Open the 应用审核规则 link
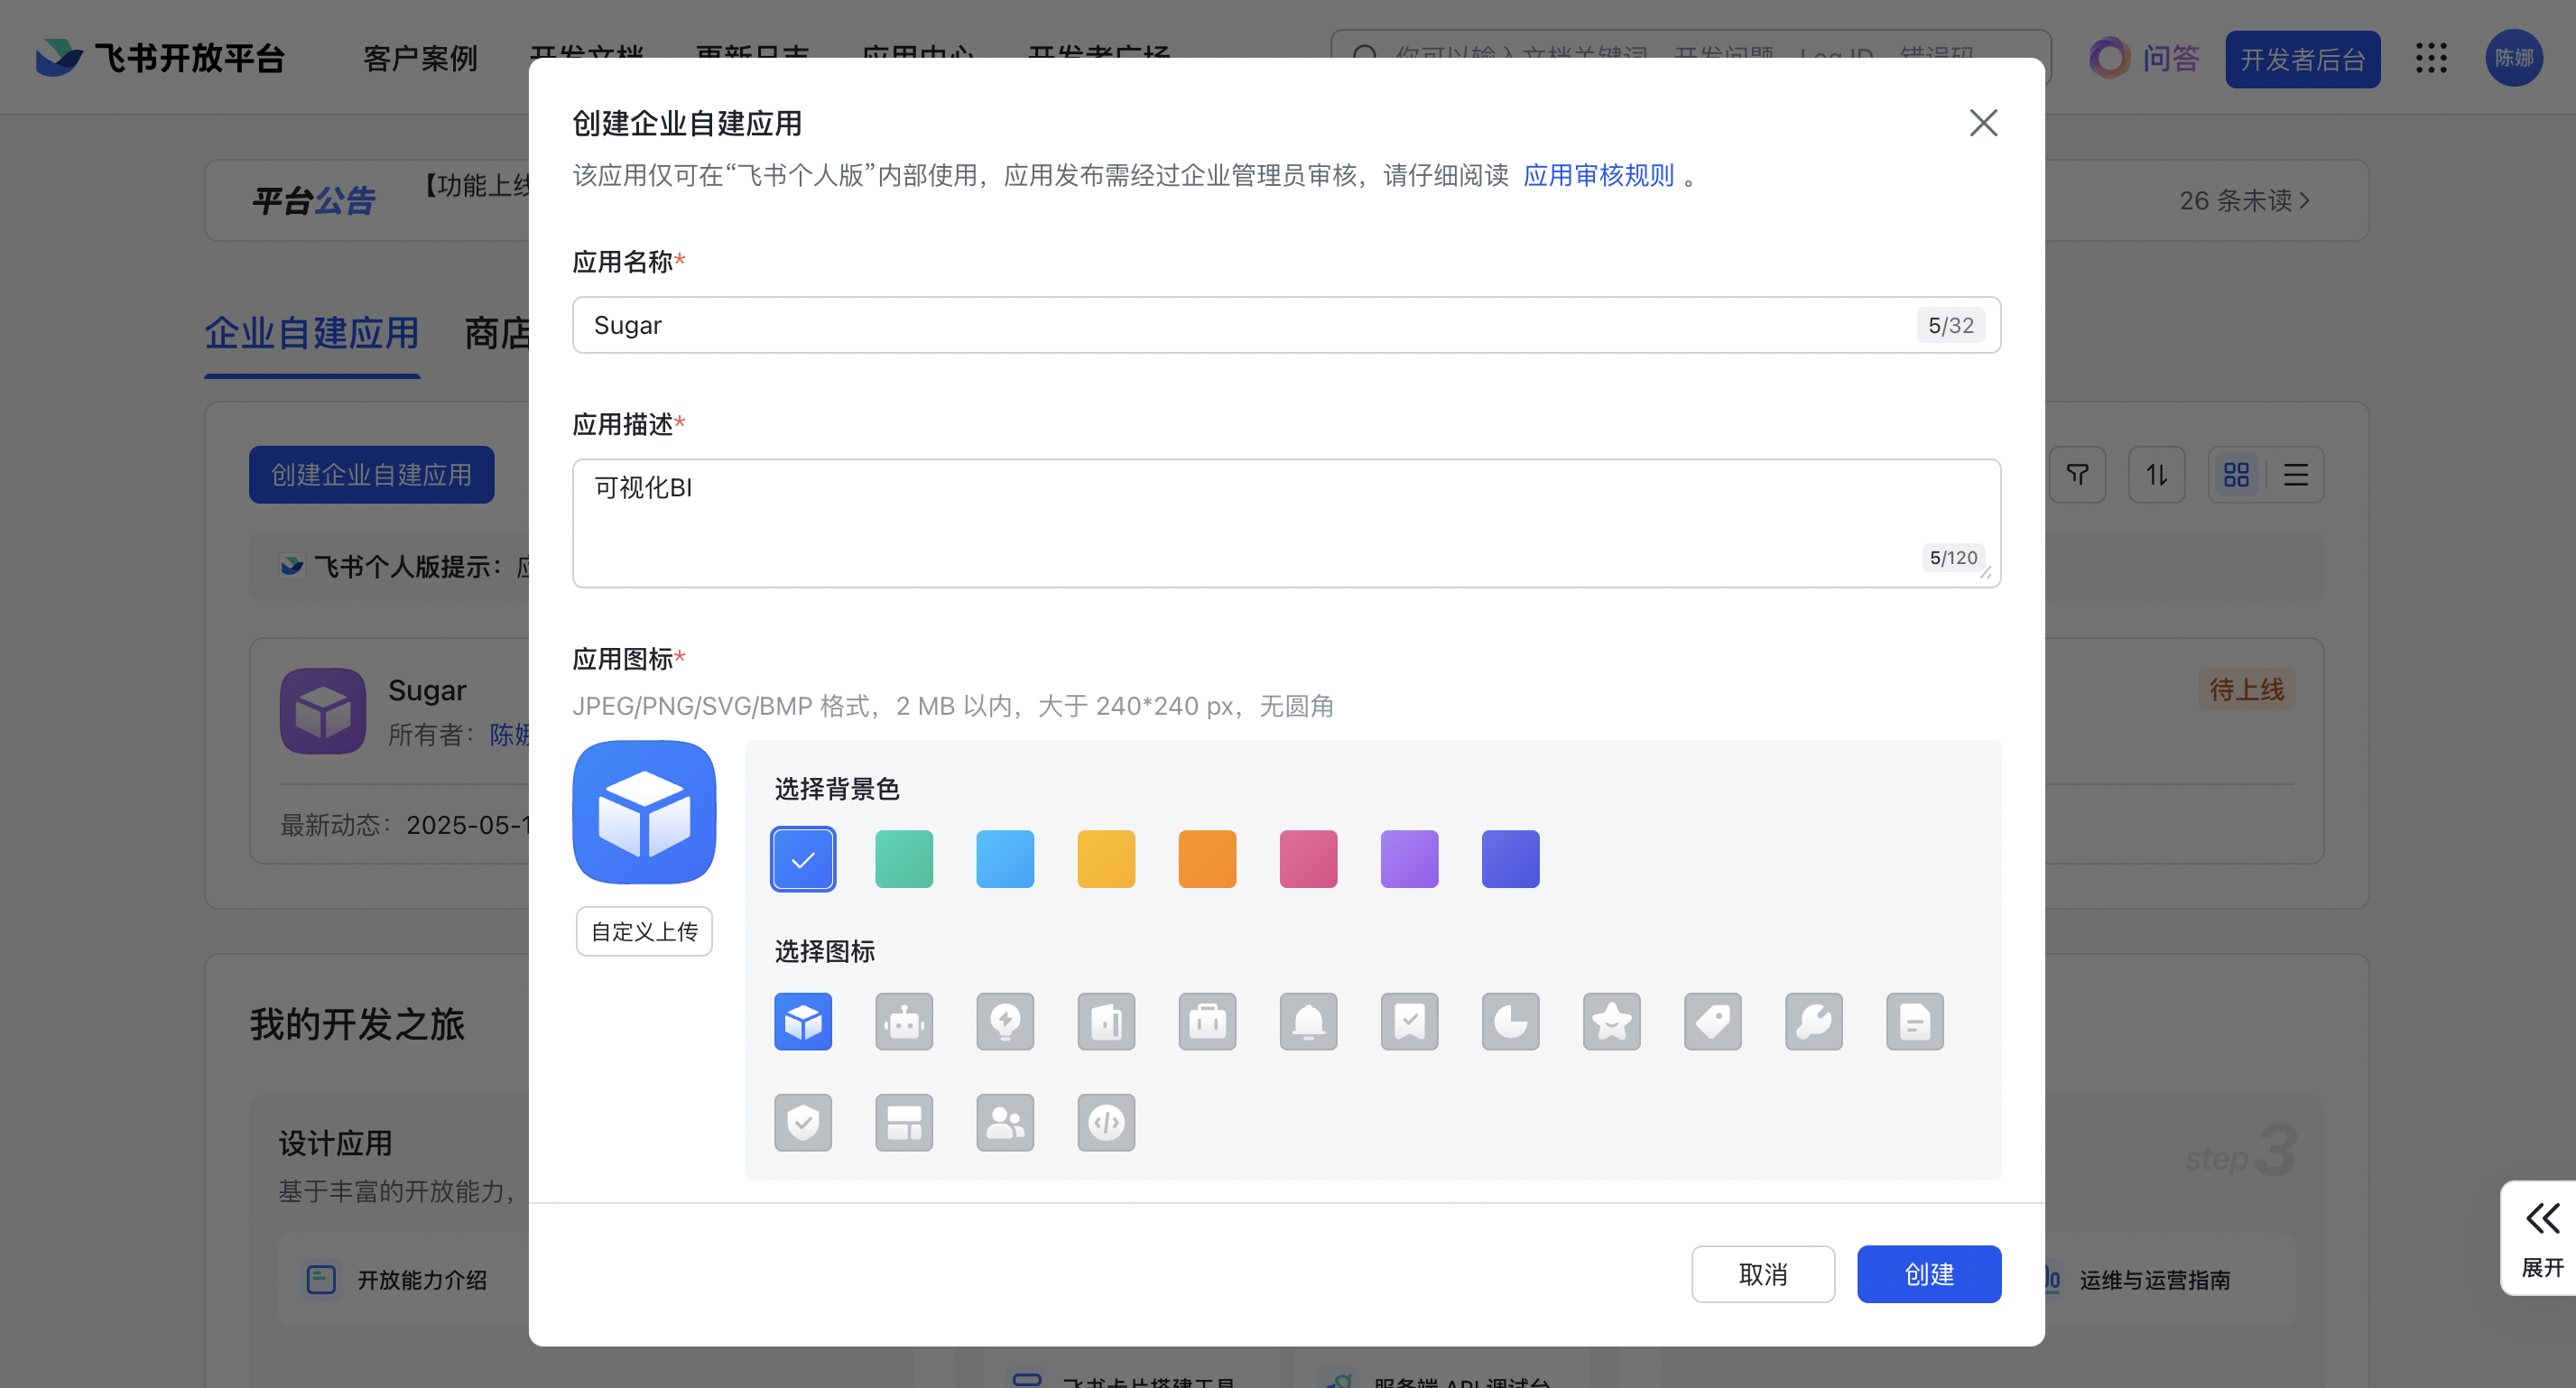This screenshot has width=2576, height=1388. pyautogui.click(x=1598, y=176)
